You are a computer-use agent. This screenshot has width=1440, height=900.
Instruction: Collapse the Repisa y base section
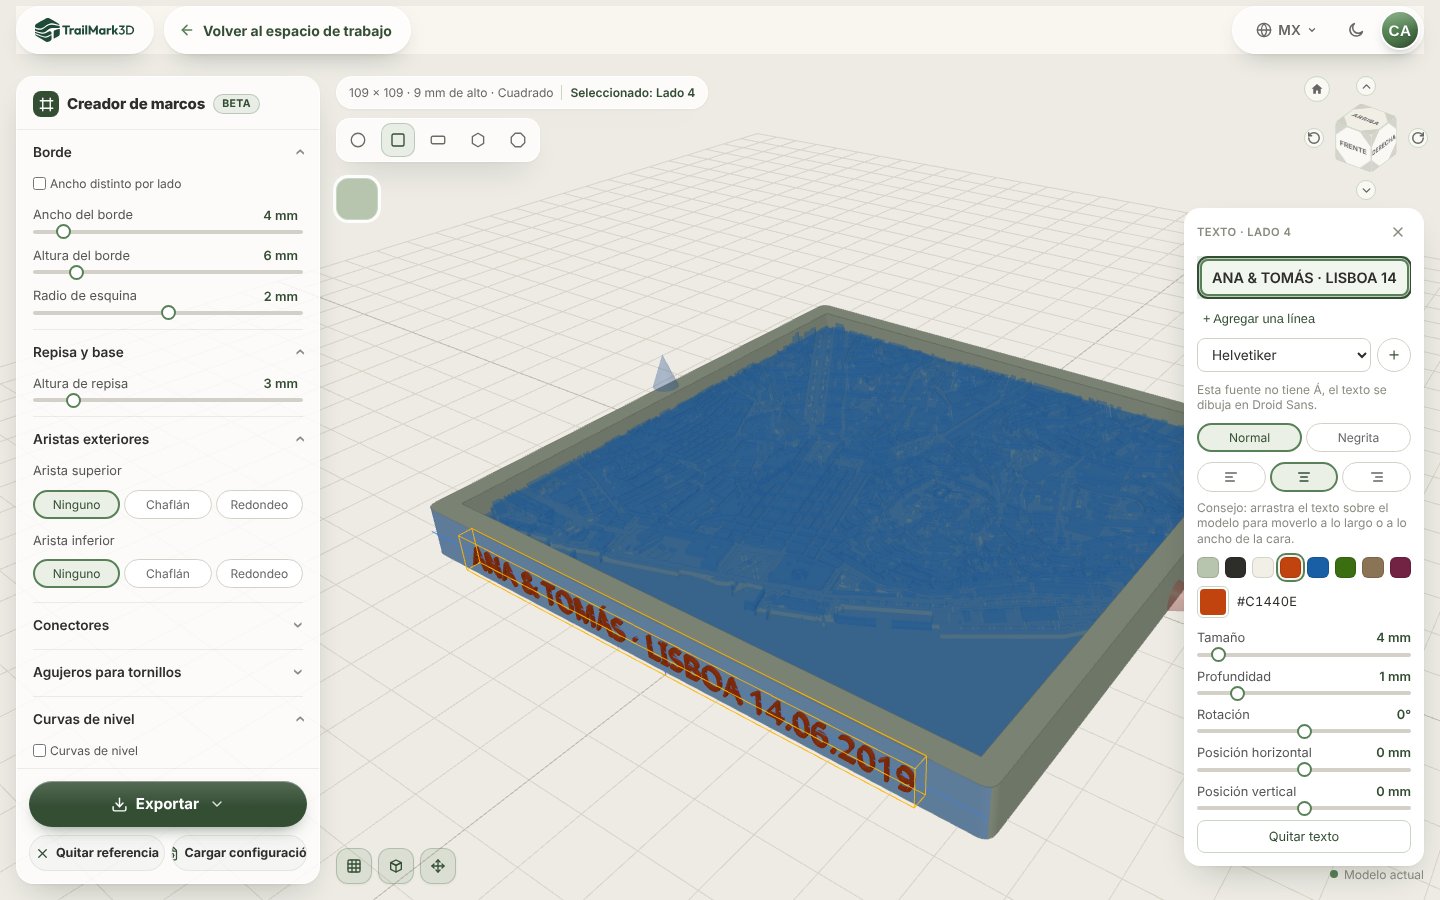[x=168, y=352]
